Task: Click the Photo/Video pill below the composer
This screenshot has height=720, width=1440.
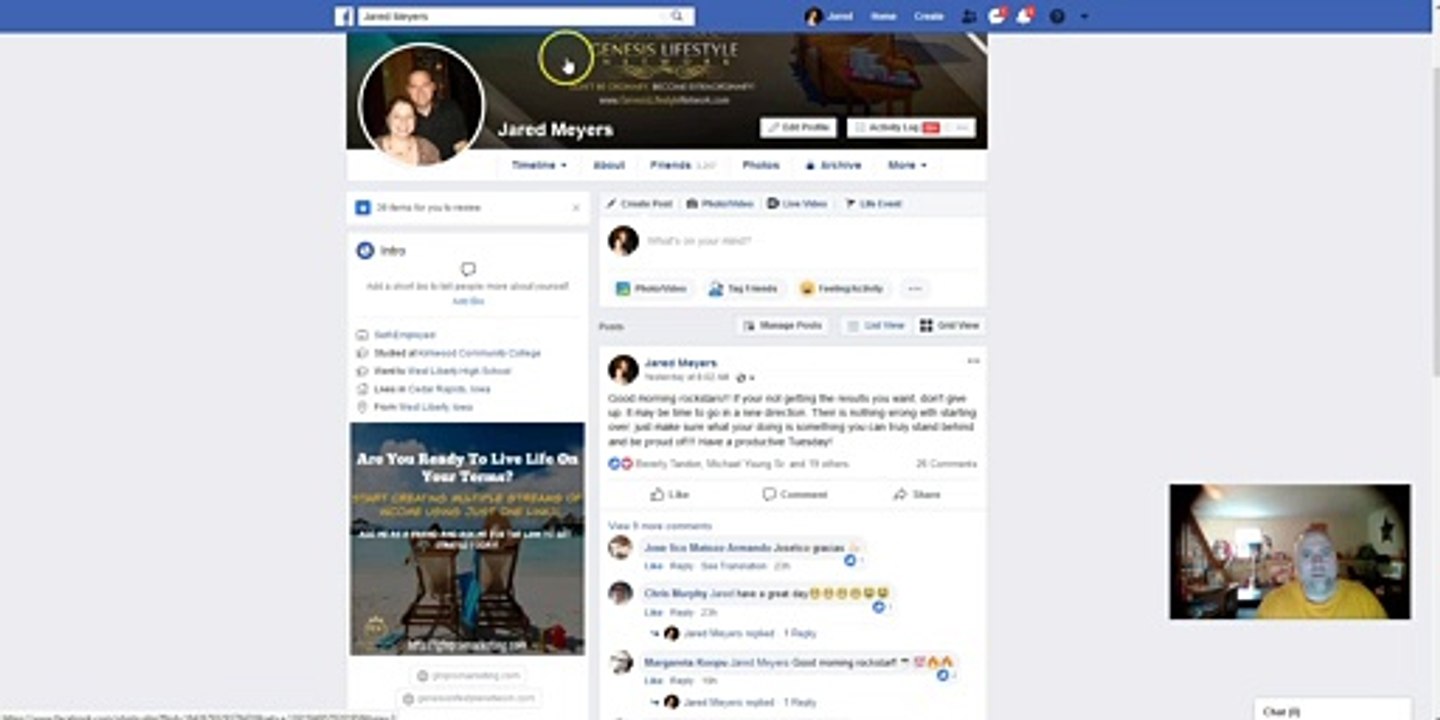Action: 651,289
